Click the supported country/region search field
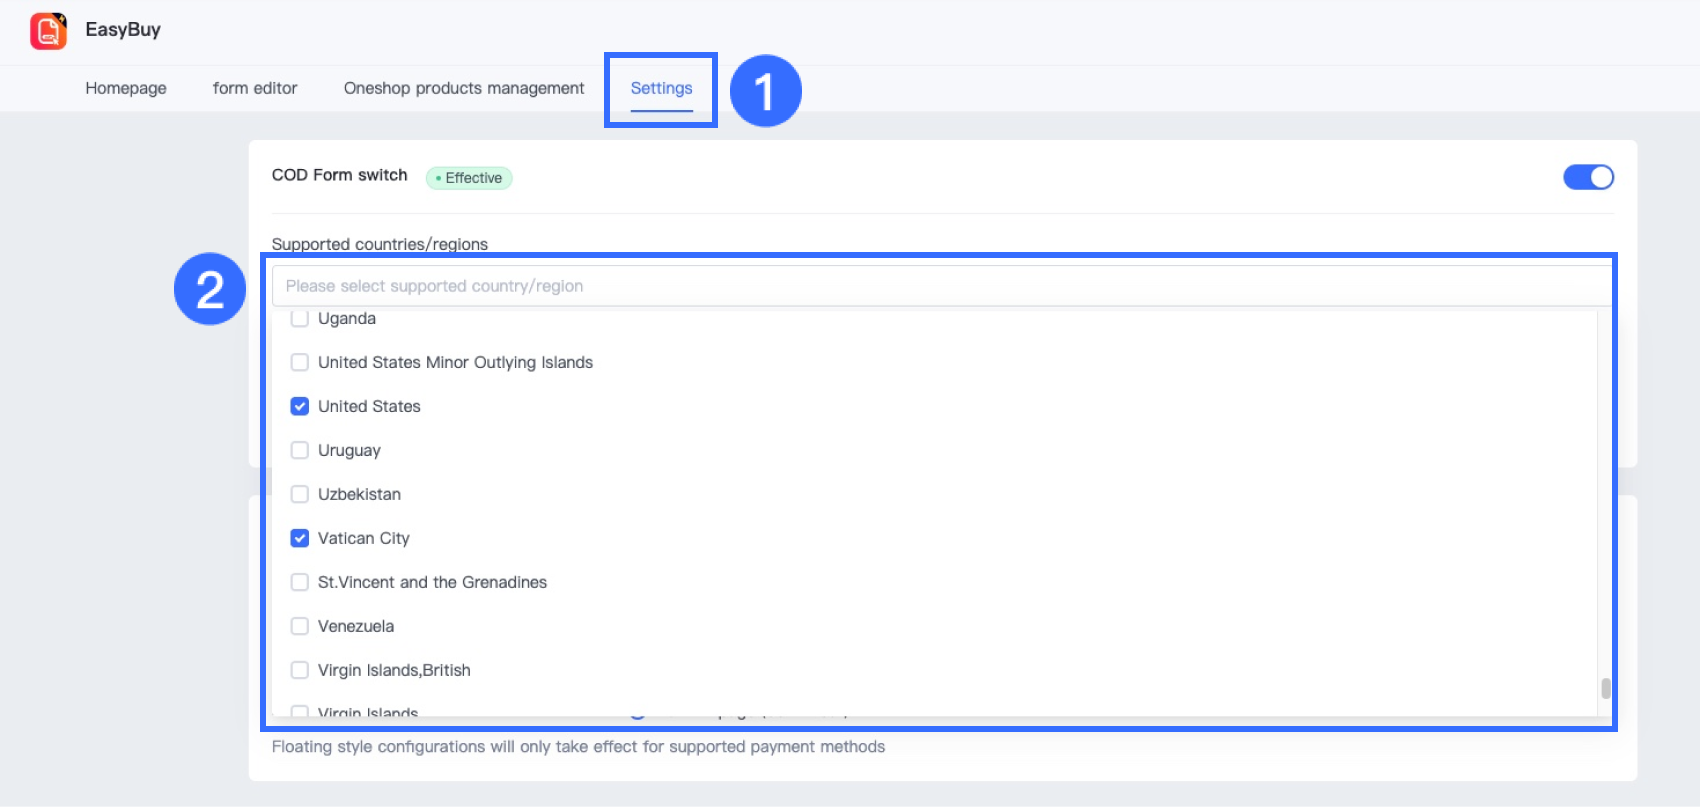This screenshot has width=1700, height=807. coord(940,286)
